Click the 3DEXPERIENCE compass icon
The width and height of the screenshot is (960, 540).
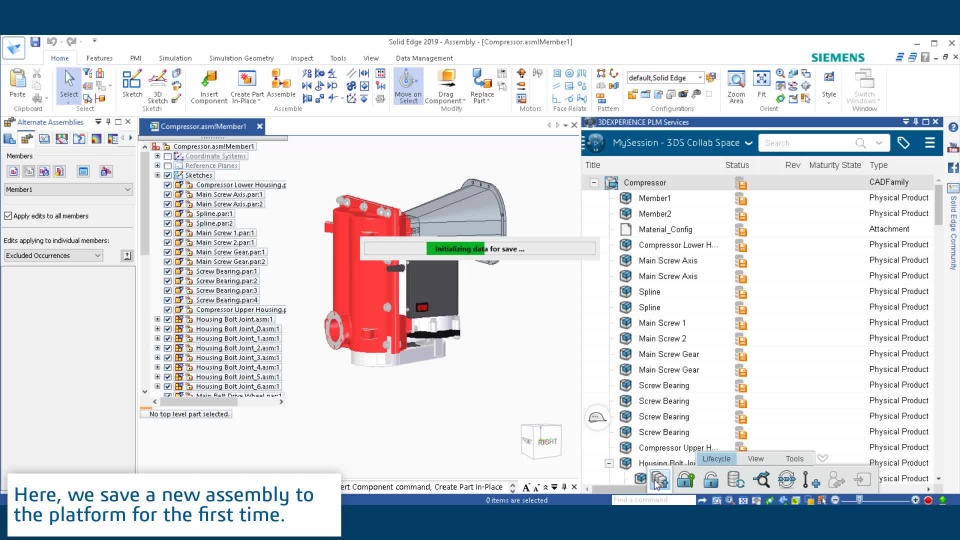tap(596, 143)
